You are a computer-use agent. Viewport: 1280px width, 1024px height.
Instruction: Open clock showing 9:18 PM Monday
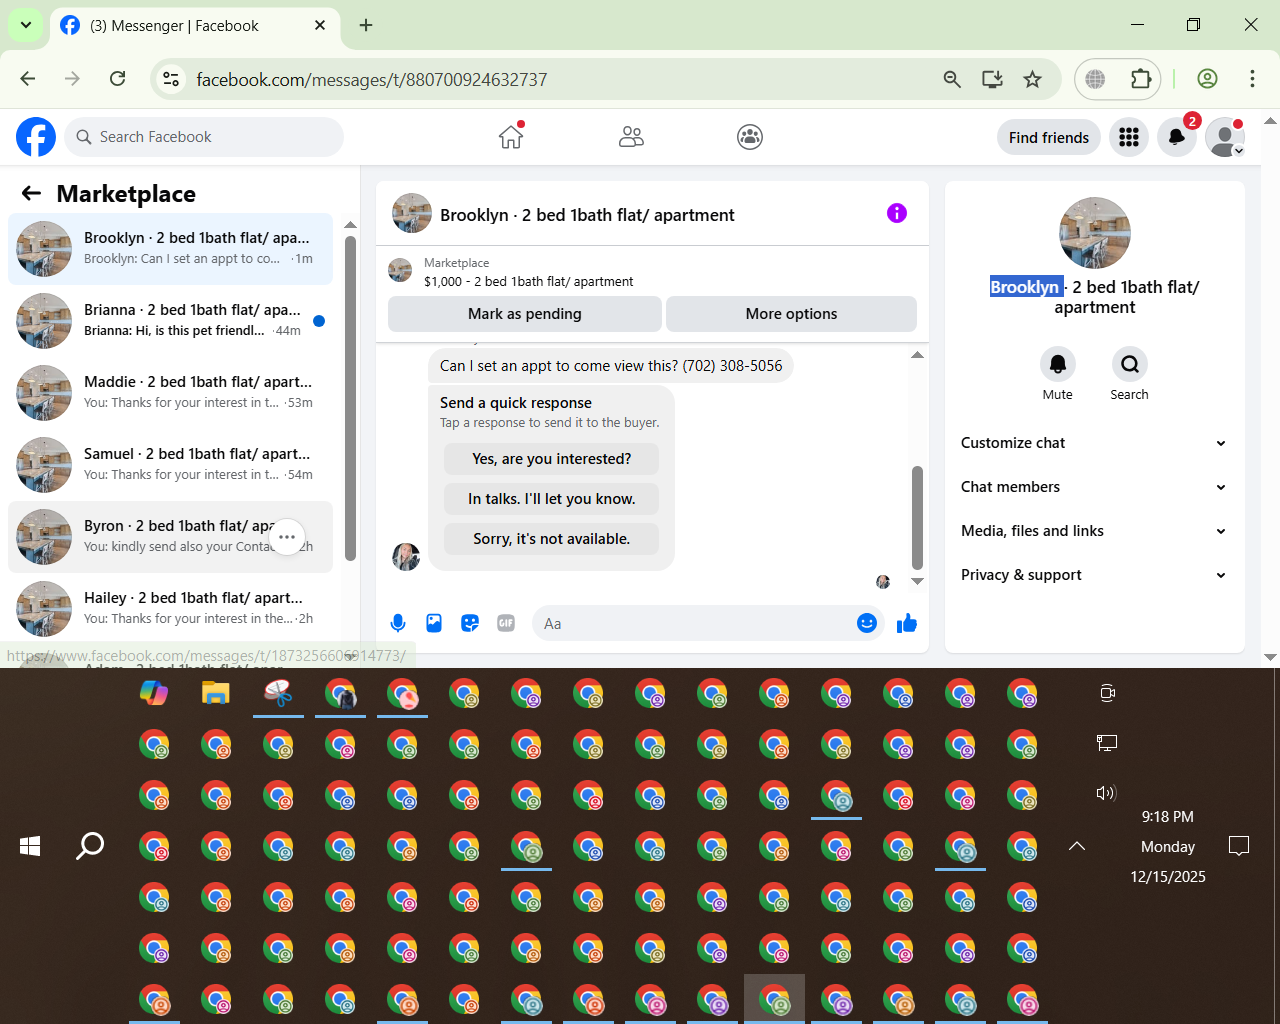[1168, 846]
